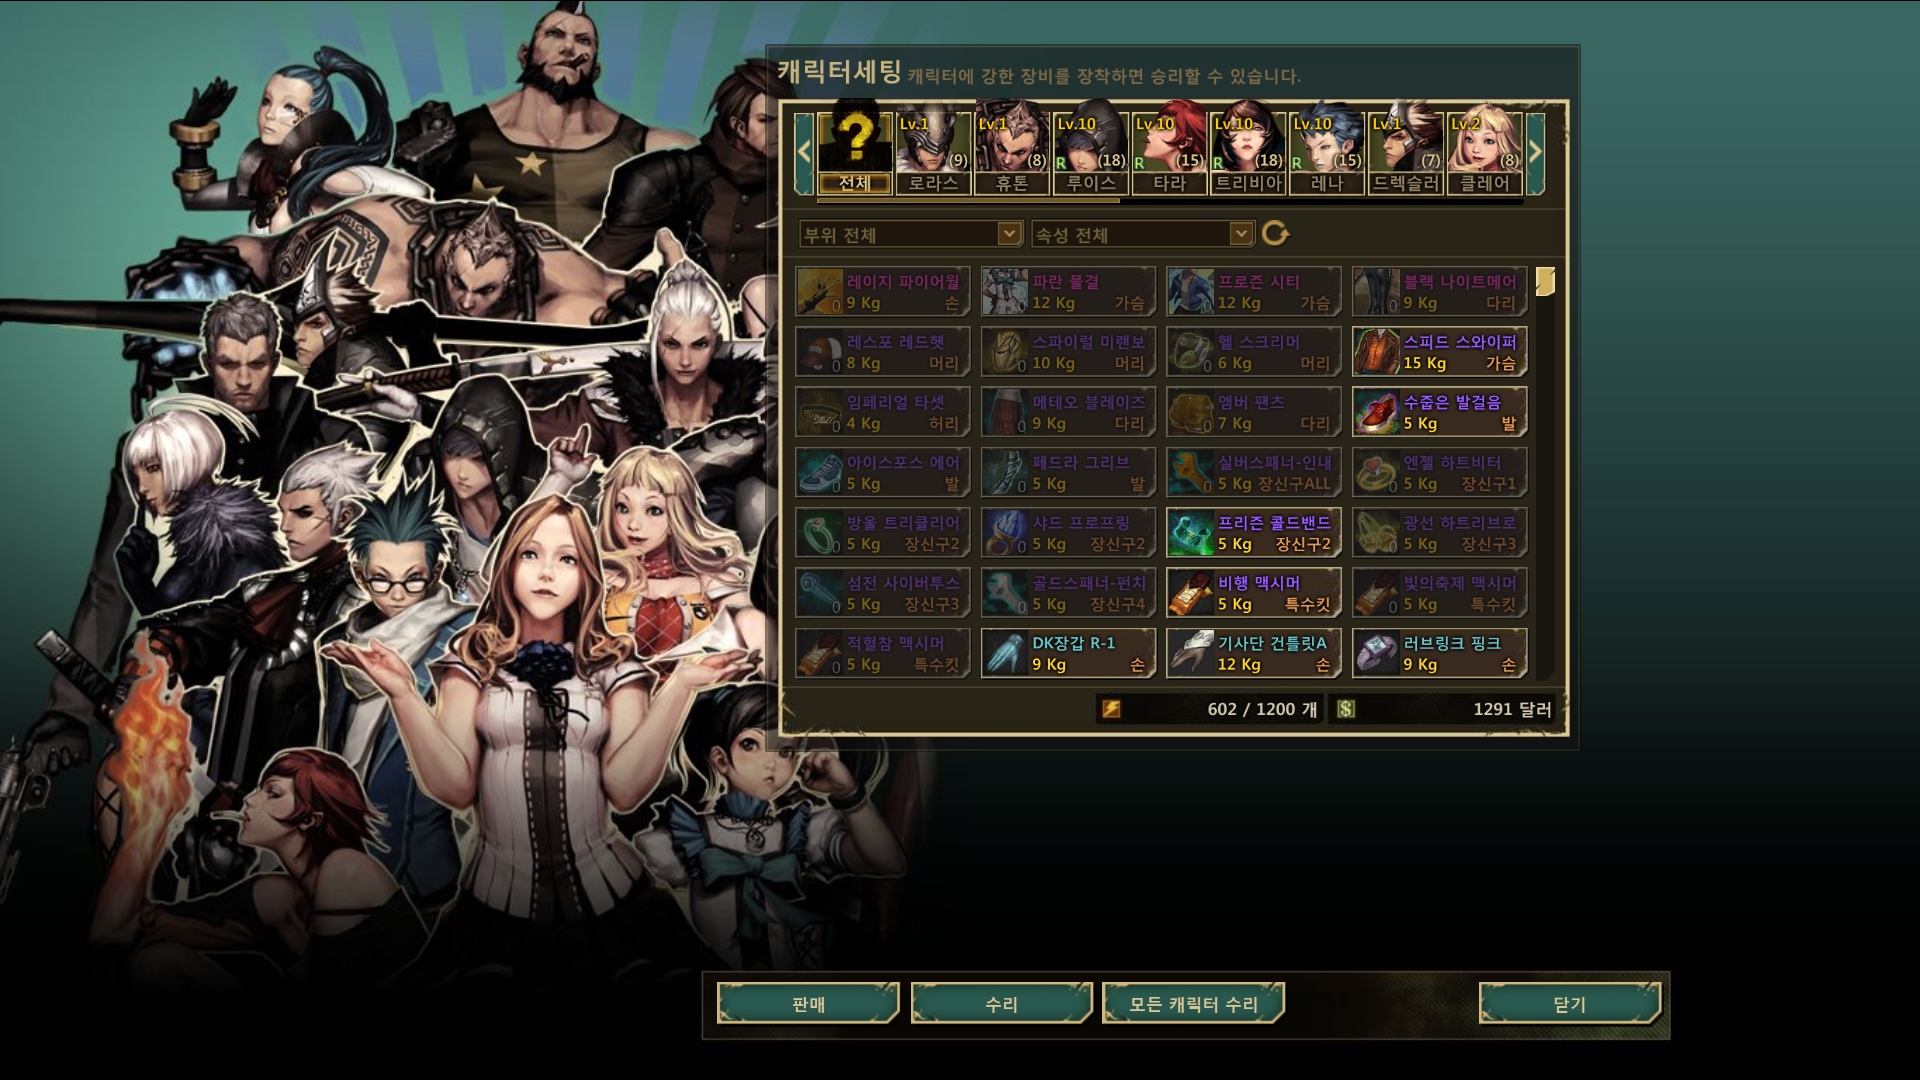Switch to the 전체 all-characters tab
The height and width of the screenshot is (1080, 1920).
pyautogui.click(x=855, y=153)
